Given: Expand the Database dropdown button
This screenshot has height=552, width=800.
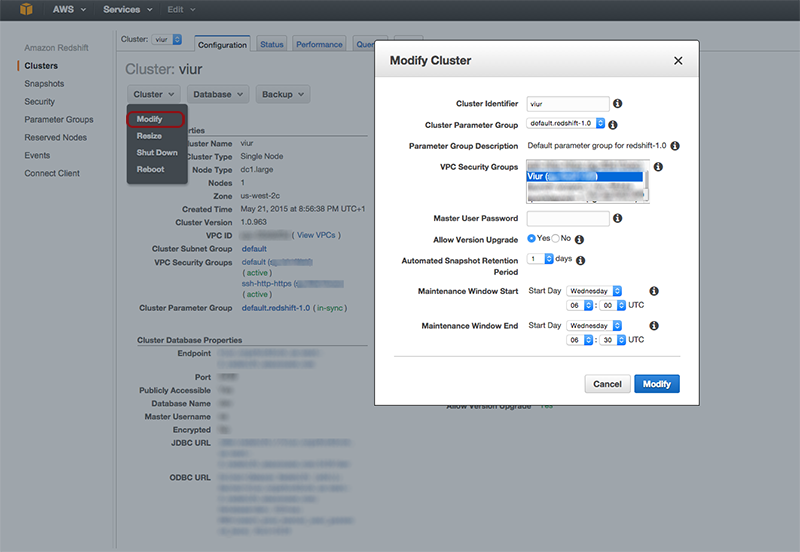Looking at the screenshot, I should click(218, 94).
